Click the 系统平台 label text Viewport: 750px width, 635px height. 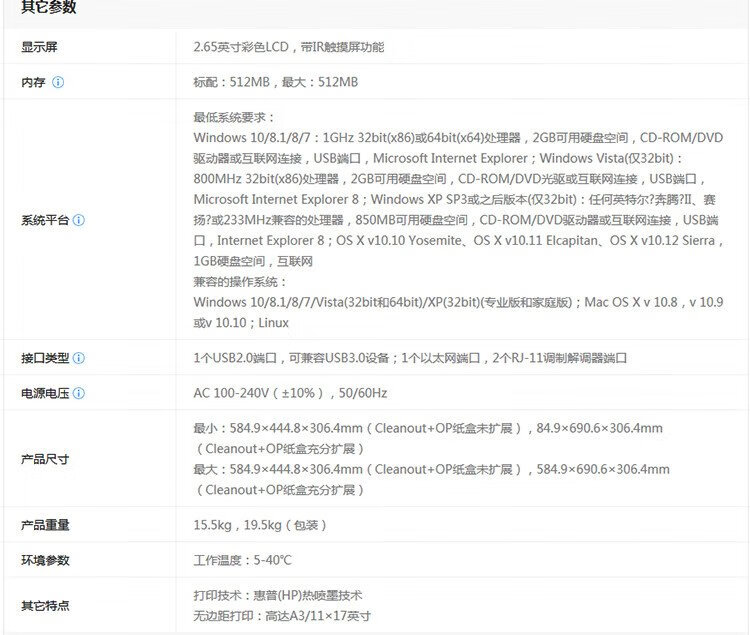pos(45,220)
